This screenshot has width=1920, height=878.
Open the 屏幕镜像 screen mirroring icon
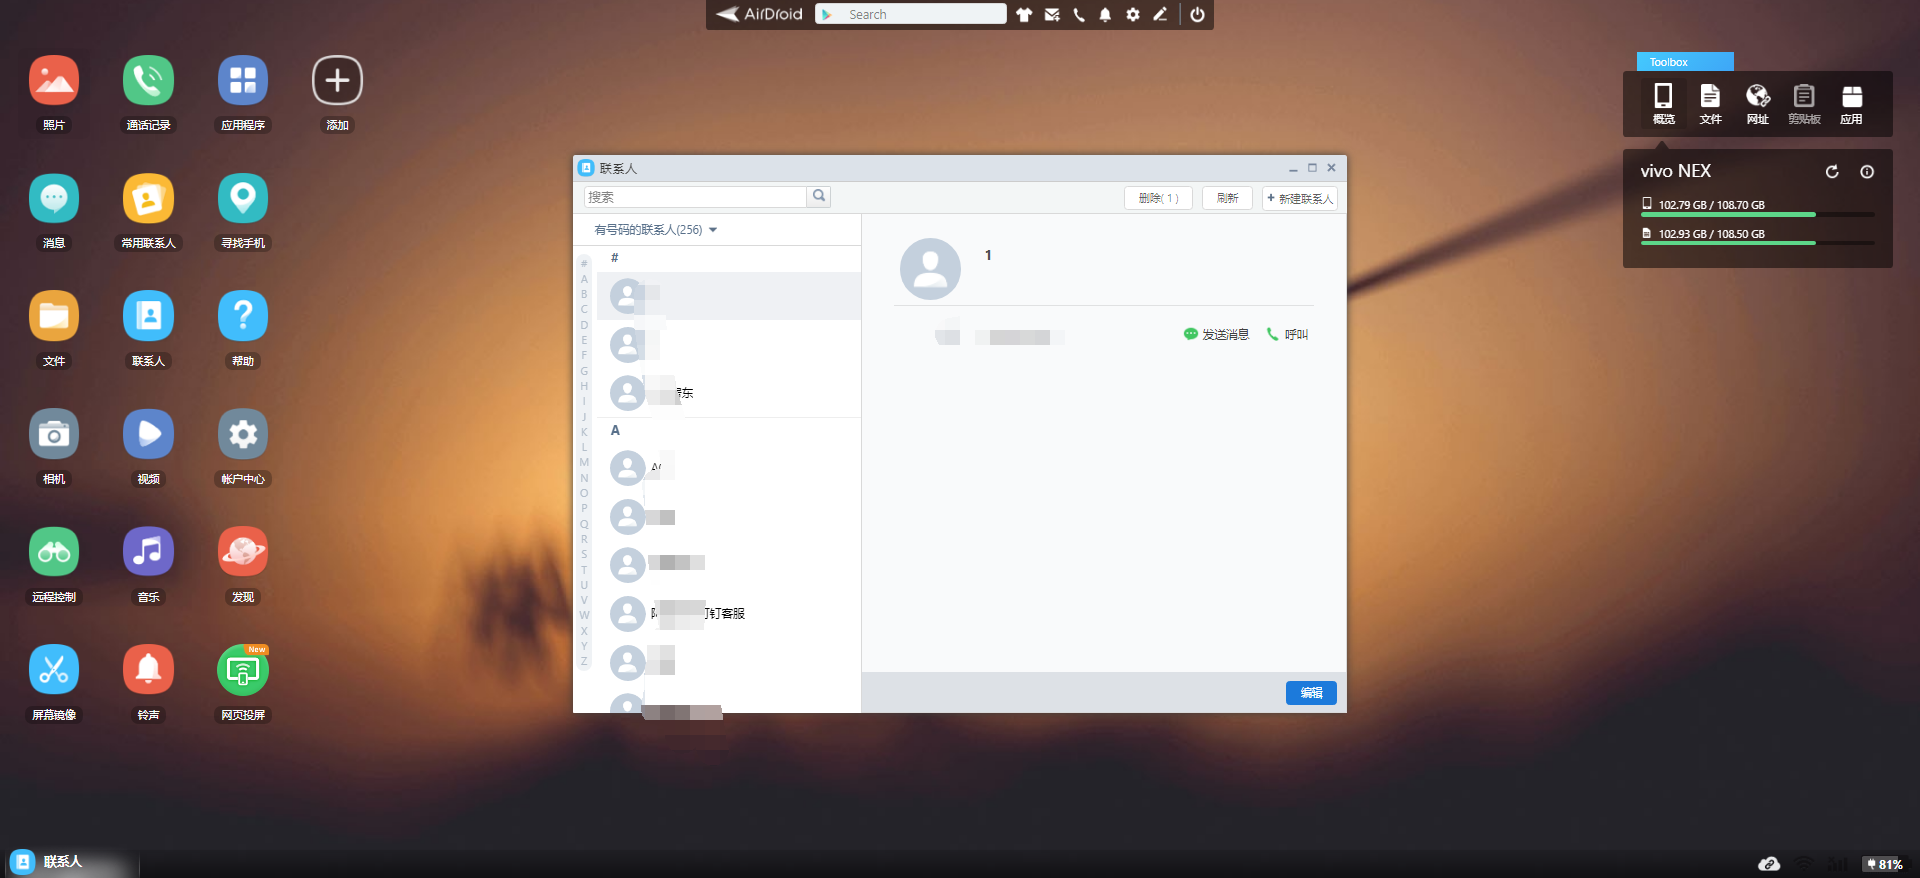coord(54,671)
